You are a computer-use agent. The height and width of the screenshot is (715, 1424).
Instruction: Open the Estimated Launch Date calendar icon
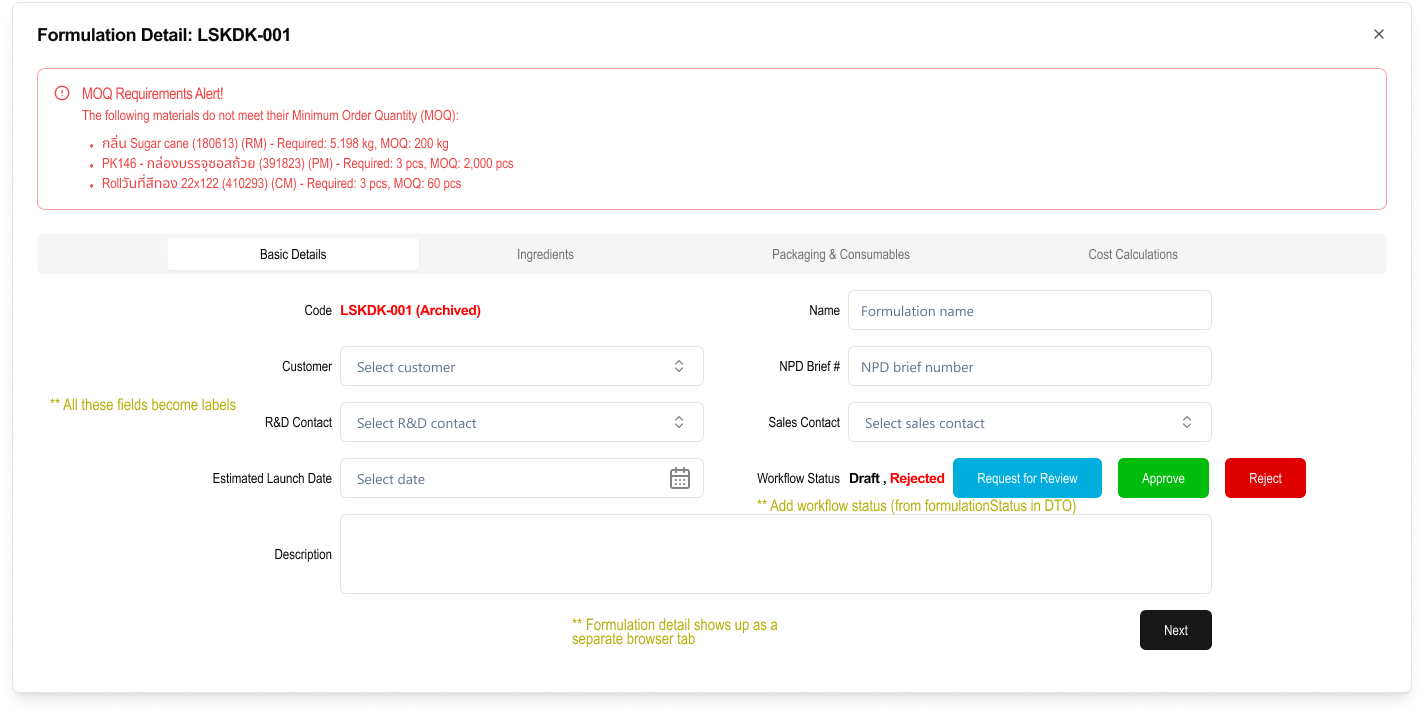680,478
